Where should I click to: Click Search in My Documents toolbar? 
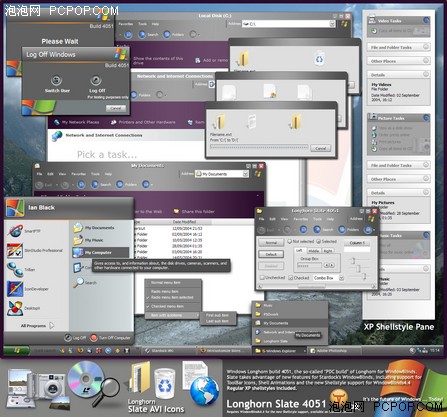tap(101, 184)
